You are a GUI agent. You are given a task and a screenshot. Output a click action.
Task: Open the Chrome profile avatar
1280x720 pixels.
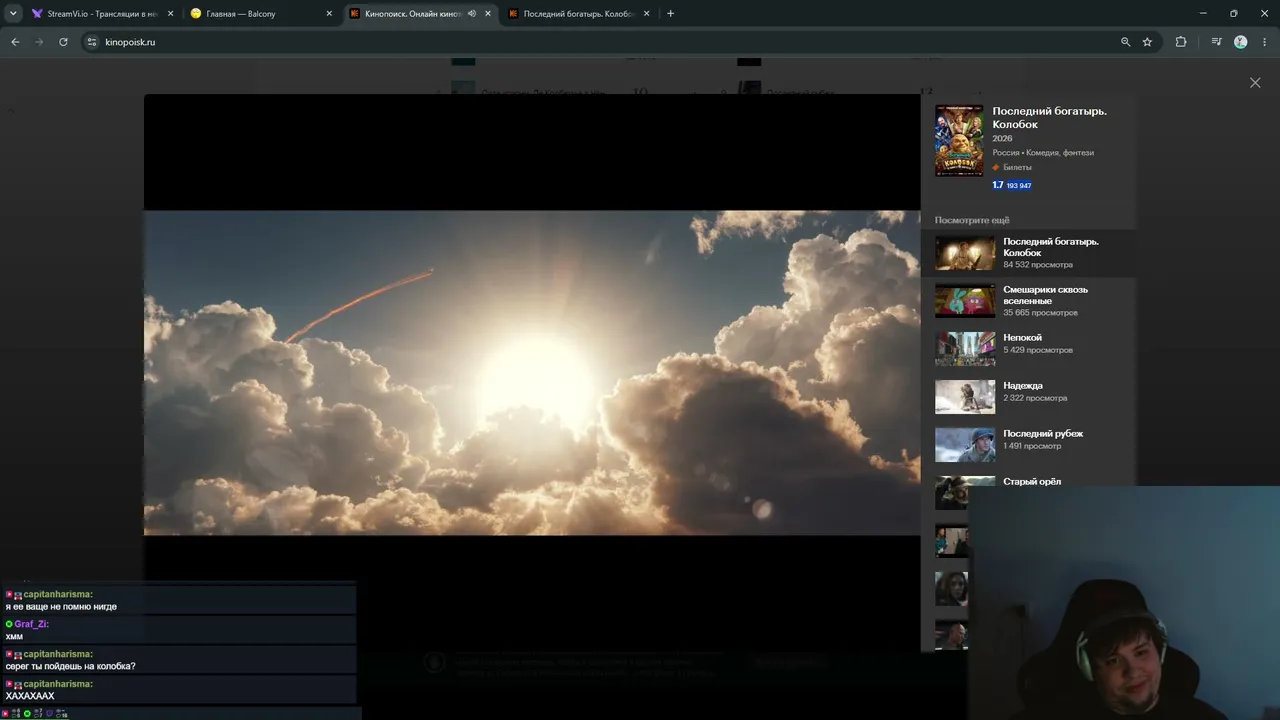(1241, 42)
